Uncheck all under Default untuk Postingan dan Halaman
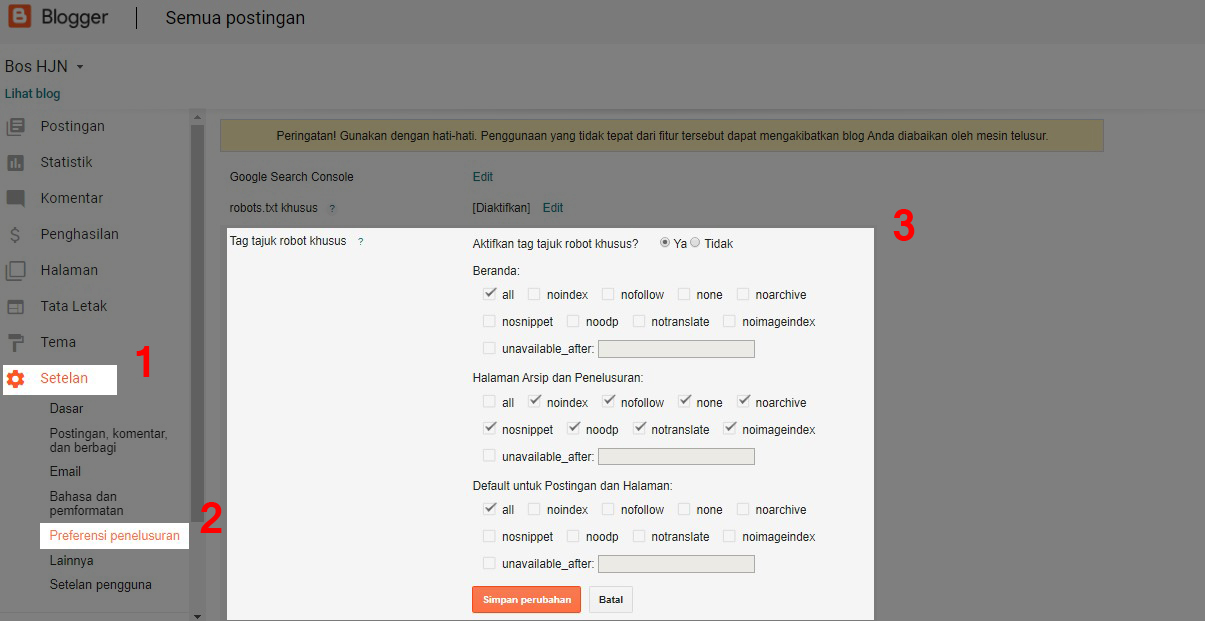 (x=489, y=509)
